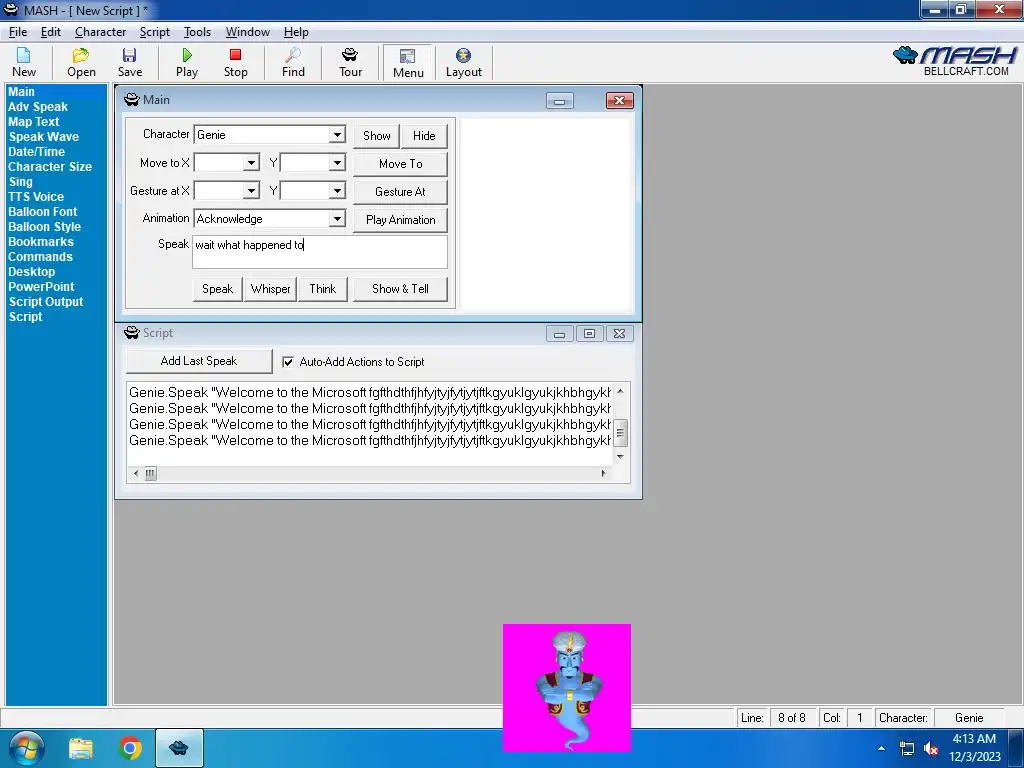The image size is (1024, 768).
Task: Stop playback with the red Stop icon
Action: tap(235, 63)
